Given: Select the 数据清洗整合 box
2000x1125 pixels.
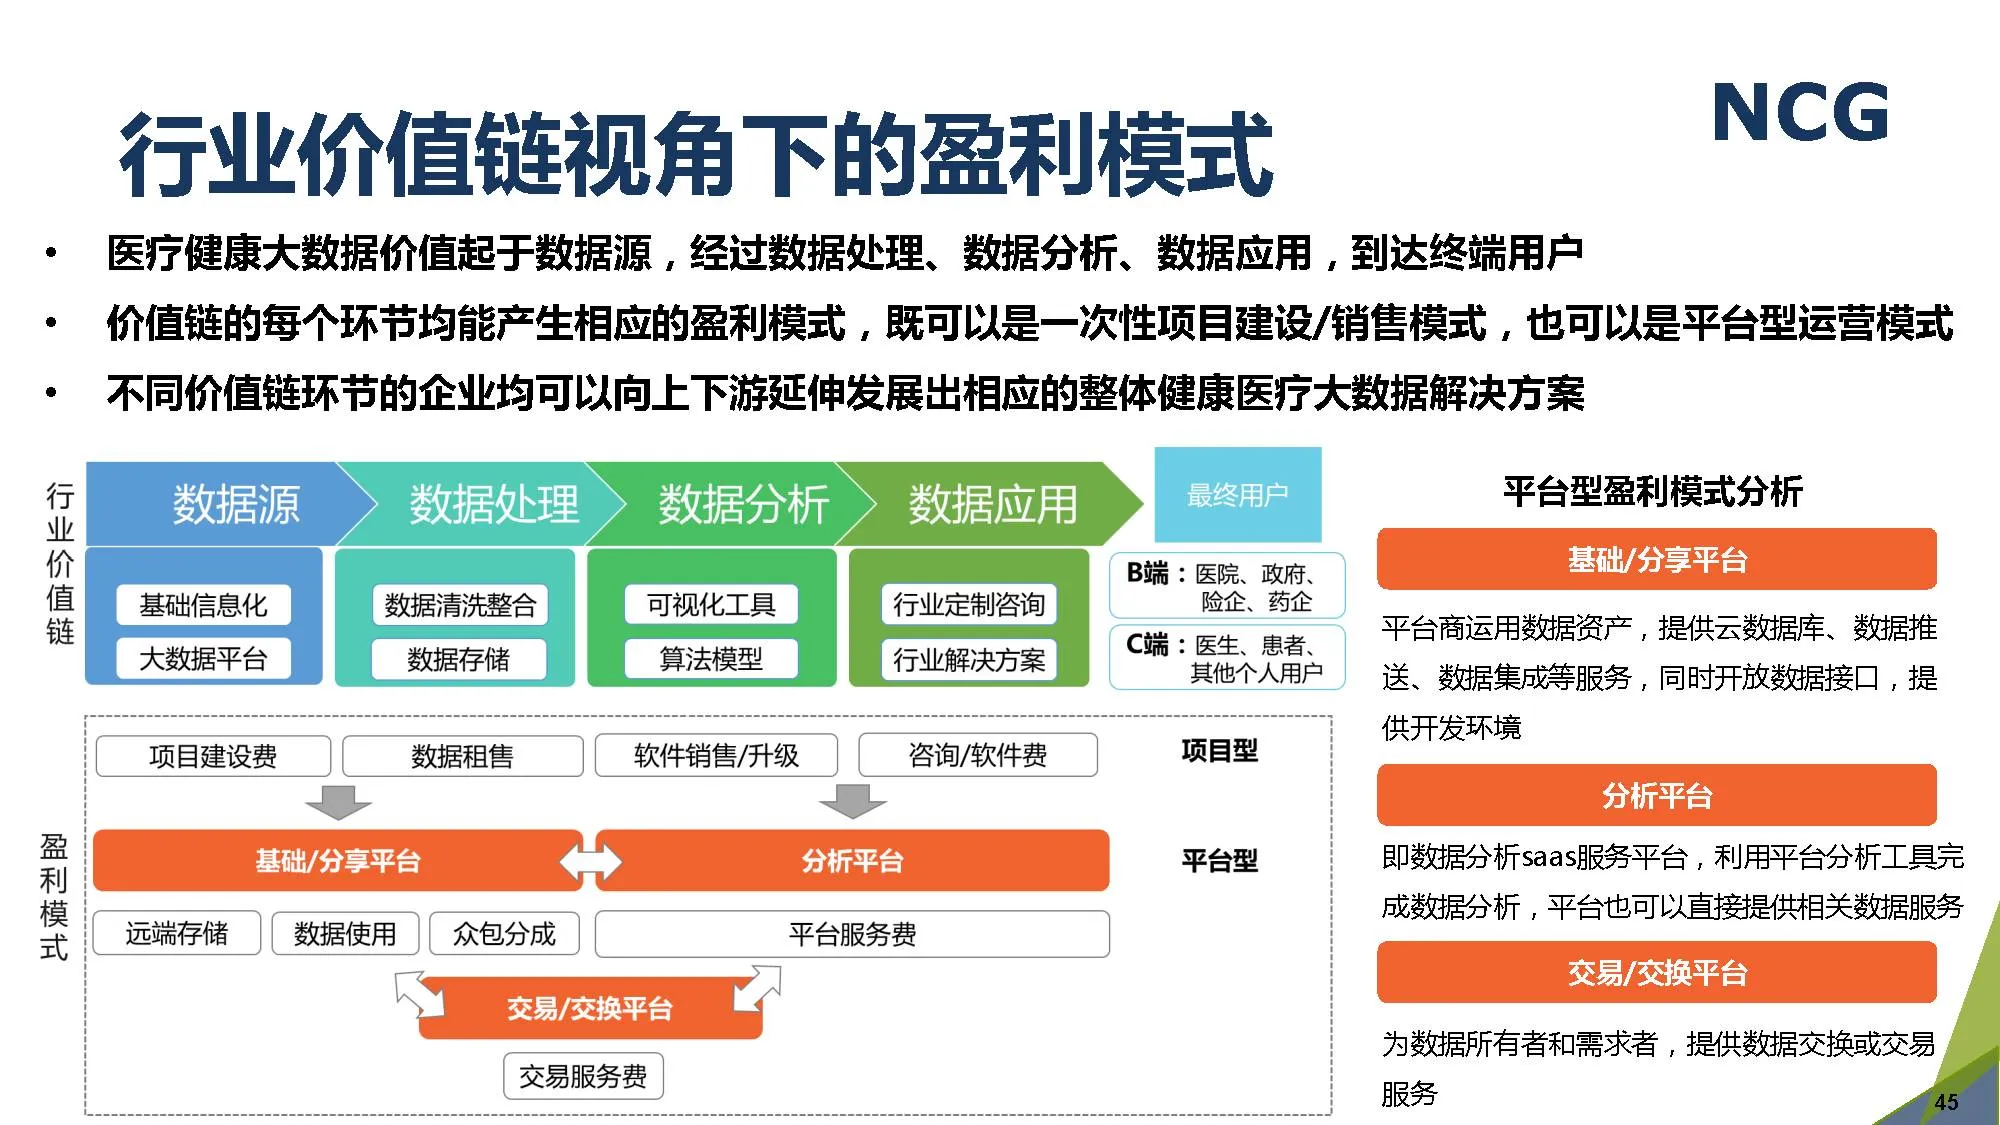Looking at the screenshot, I should tap(460, 605).
